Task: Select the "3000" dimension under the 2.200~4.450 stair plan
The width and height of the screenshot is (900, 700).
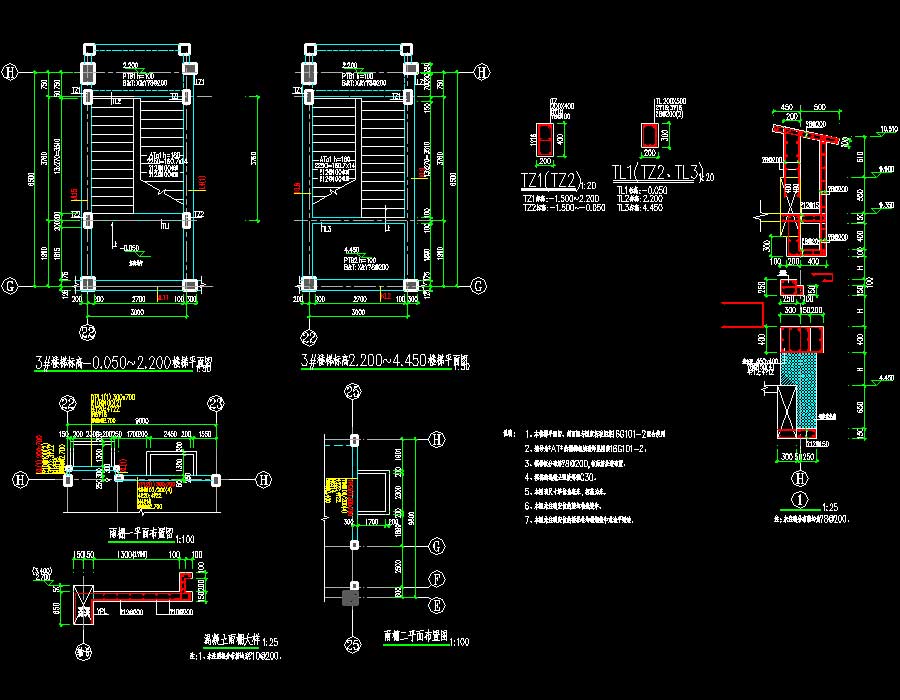Action: point(358,313)
